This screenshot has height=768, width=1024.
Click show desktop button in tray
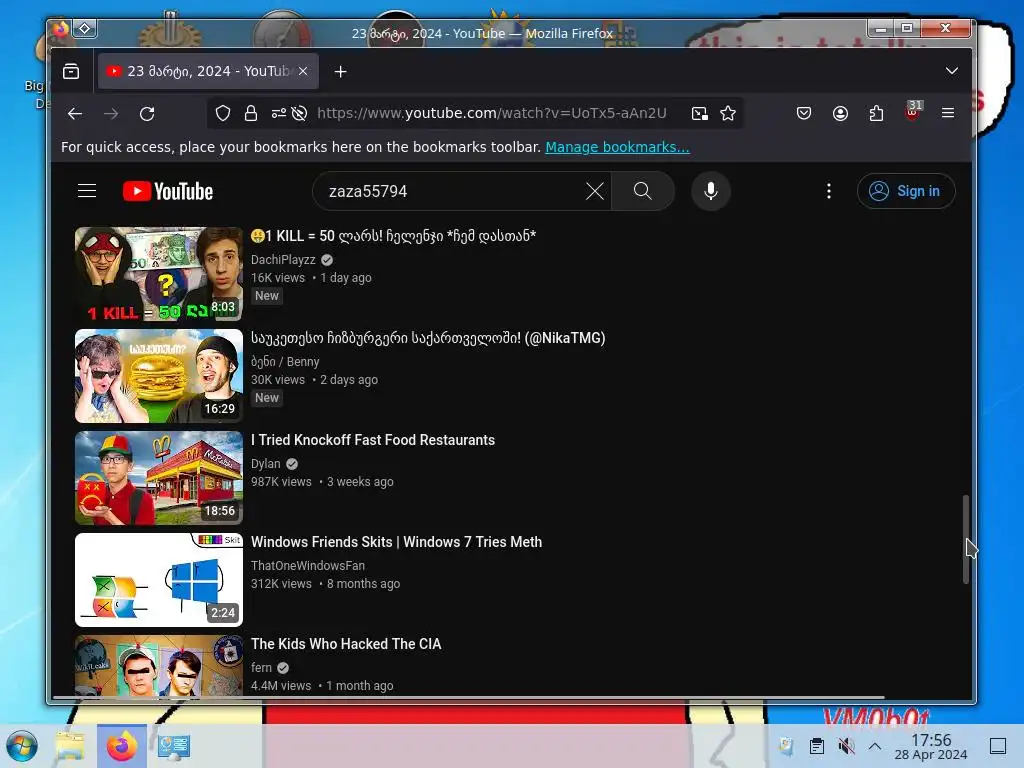(x=998, y=746)
